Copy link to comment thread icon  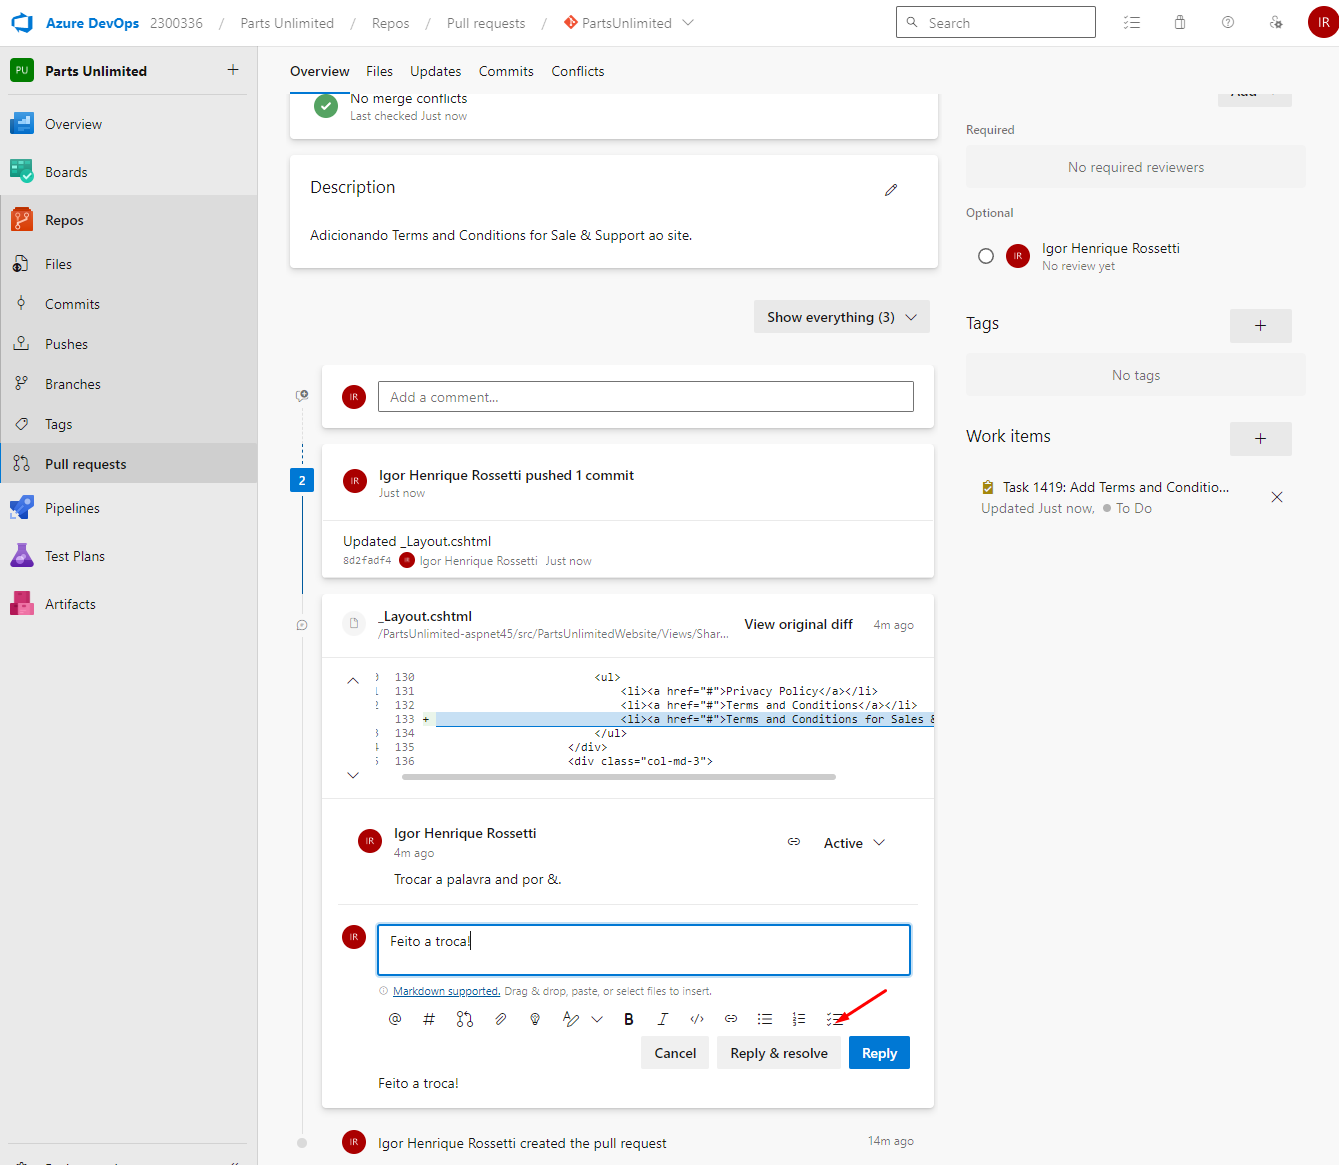794,842
